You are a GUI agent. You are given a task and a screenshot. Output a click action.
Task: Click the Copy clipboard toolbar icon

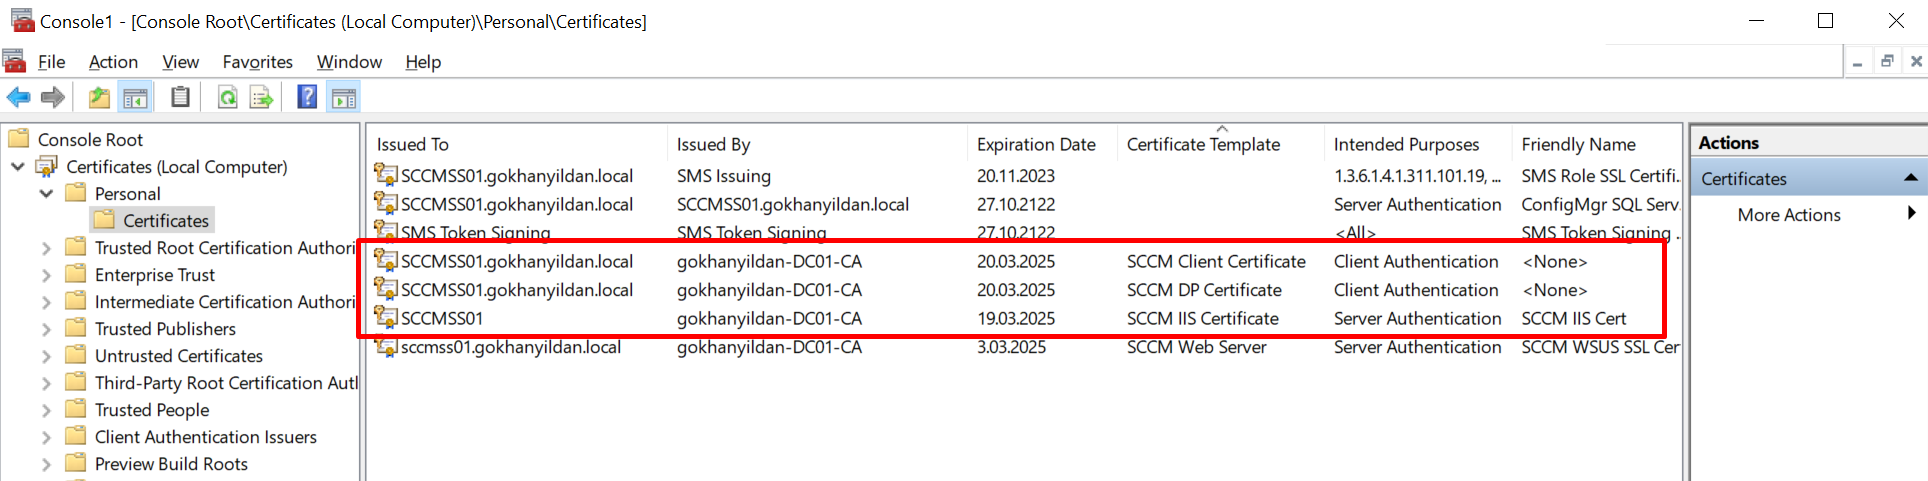pos(180,97)
